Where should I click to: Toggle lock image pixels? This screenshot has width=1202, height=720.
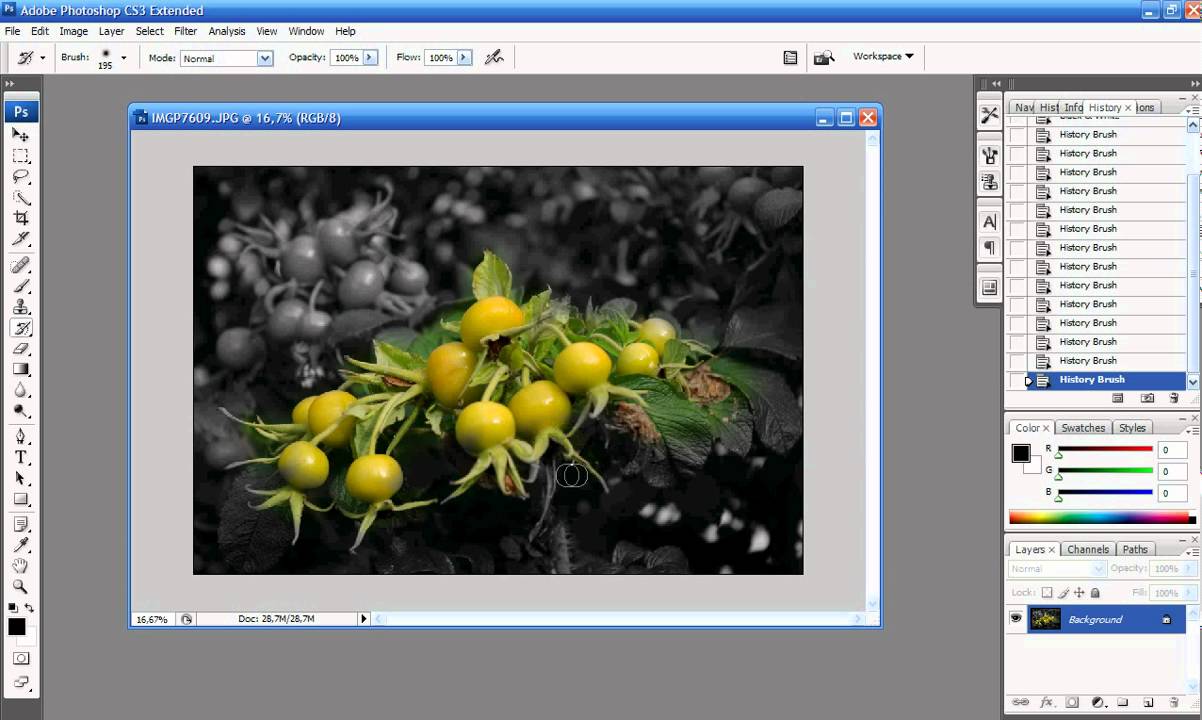[1063, 593]
